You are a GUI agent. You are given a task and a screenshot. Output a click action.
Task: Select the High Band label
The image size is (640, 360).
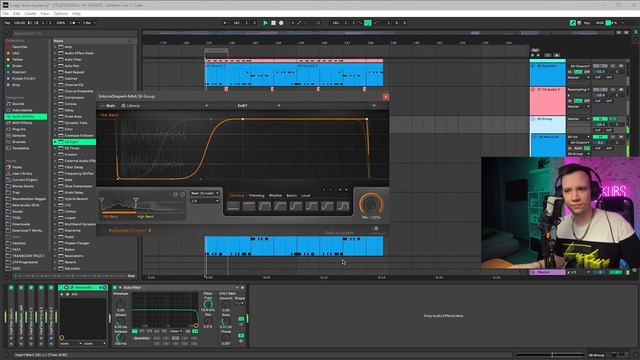[145, 217]
